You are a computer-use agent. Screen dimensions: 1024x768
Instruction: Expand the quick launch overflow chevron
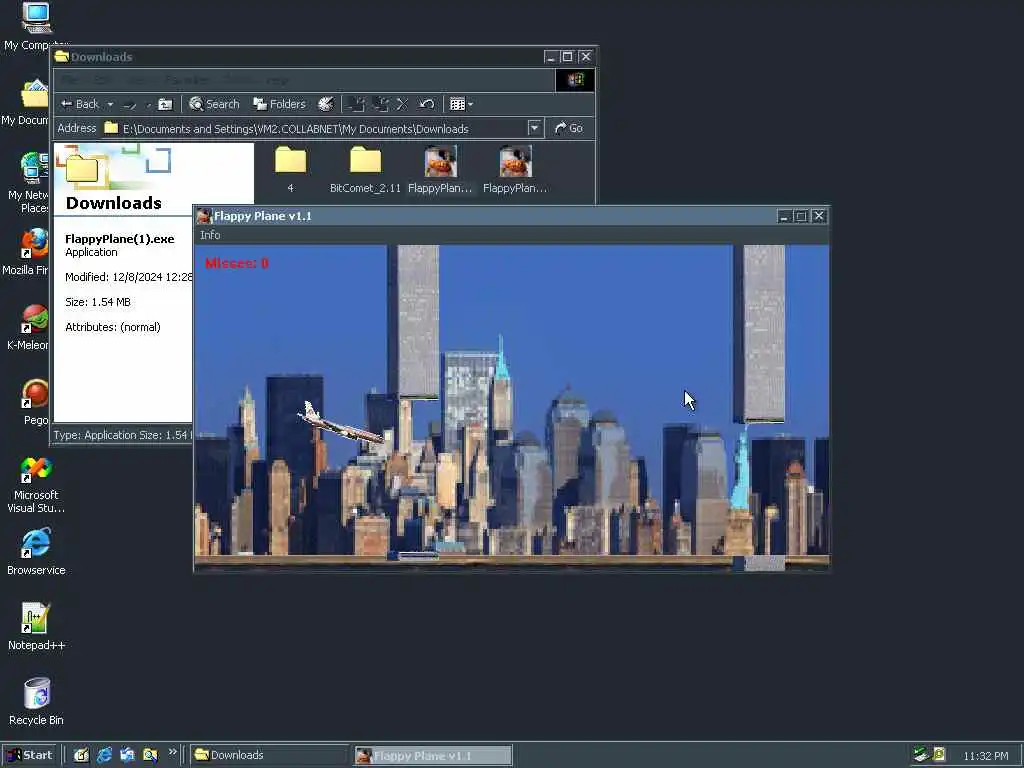point(172,752)
